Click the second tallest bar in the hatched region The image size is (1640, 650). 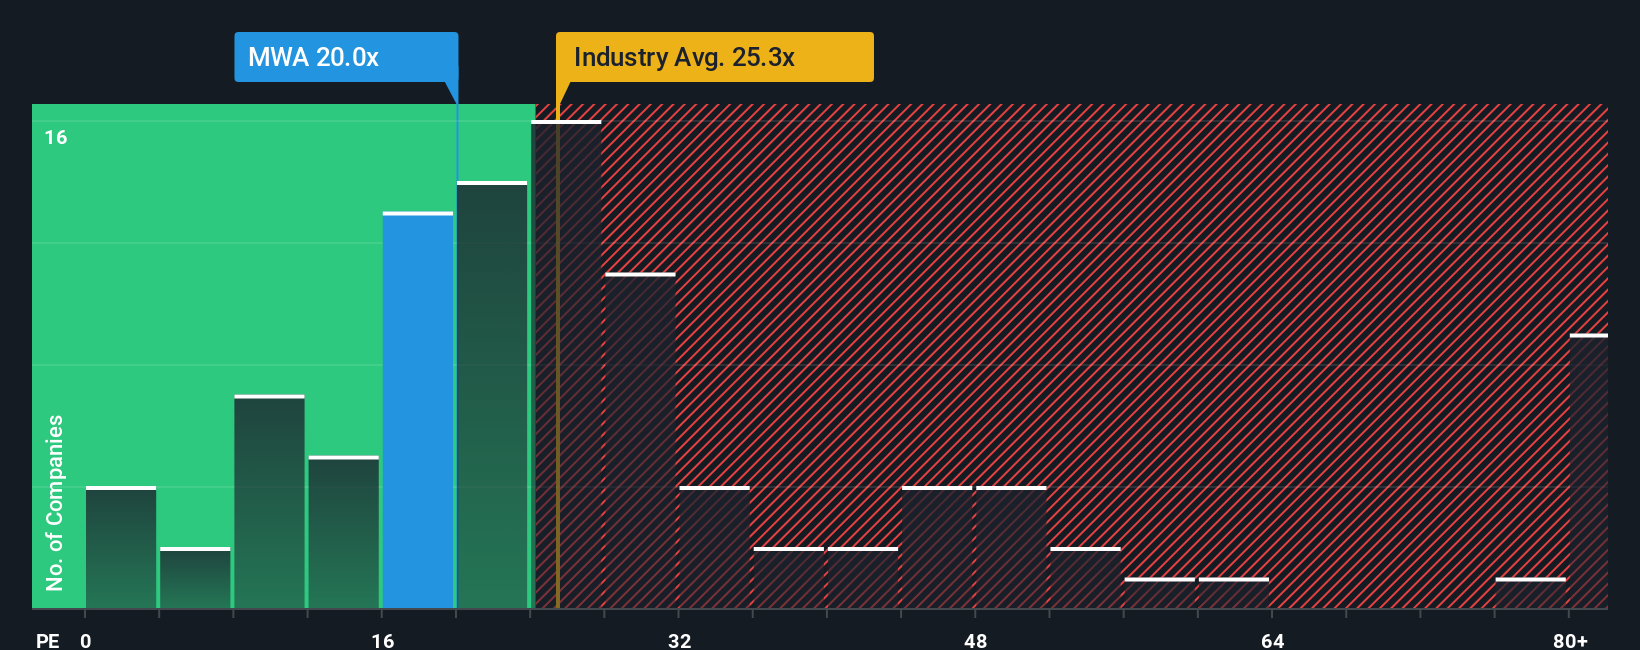click(640, 440)
